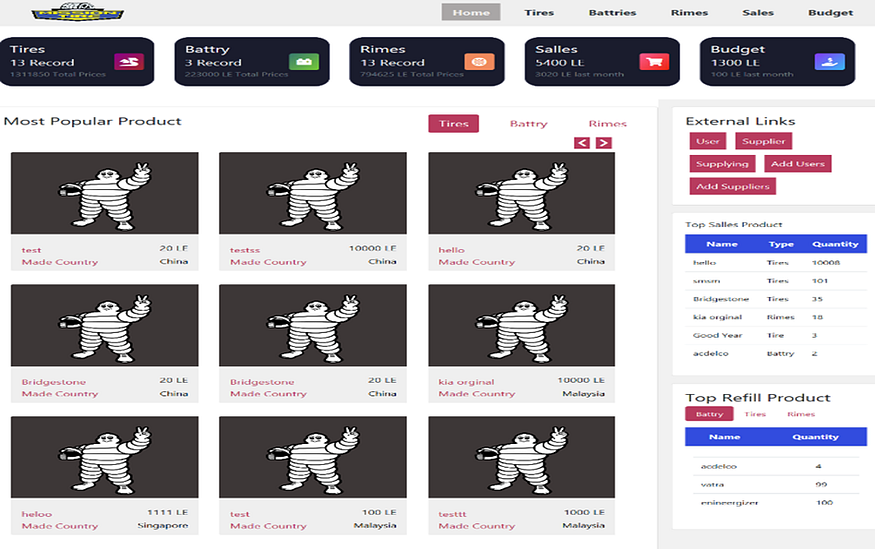Image resolution: width=875 pixels, height=549 pixels.
Task: Click the User external link button
Action: pos(708,141)
